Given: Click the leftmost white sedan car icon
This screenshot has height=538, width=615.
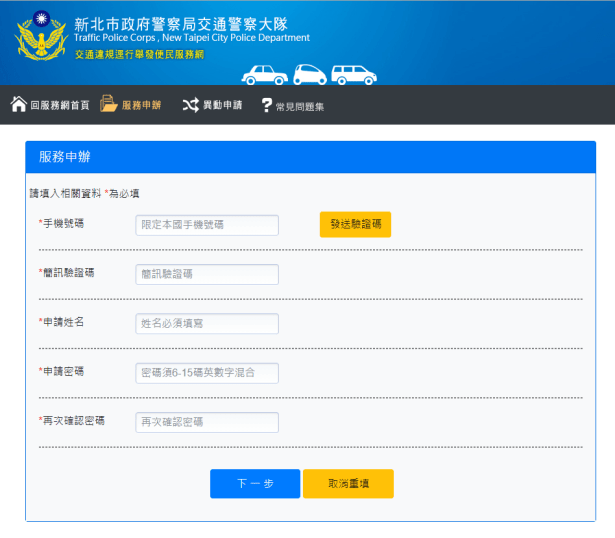Looking at the screenshot, I should click(x=264, y=75).
